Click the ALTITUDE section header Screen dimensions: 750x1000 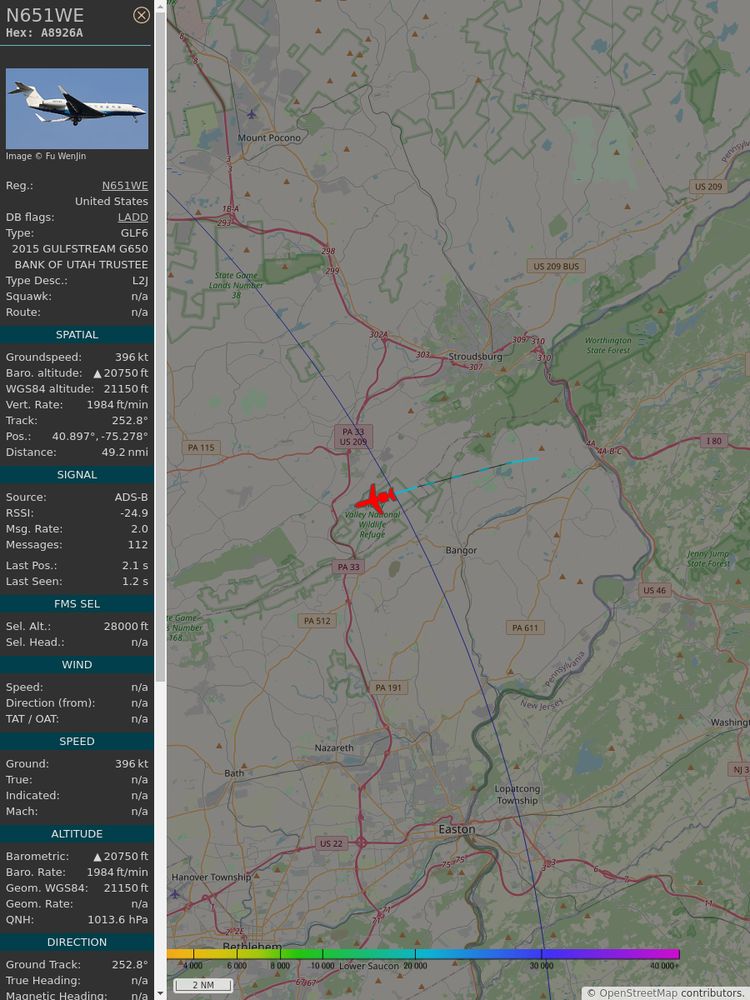coord(77,834)
